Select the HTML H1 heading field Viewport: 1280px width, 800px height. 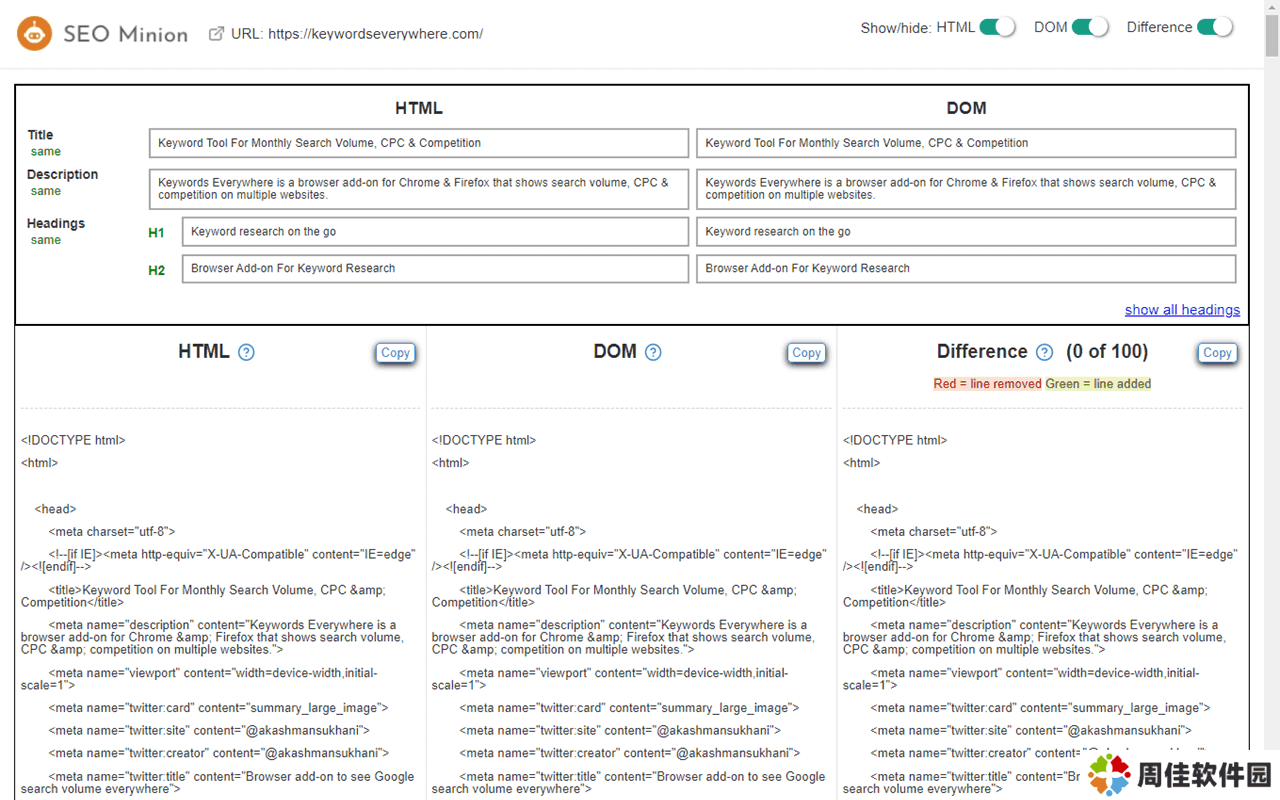[435, 232]
